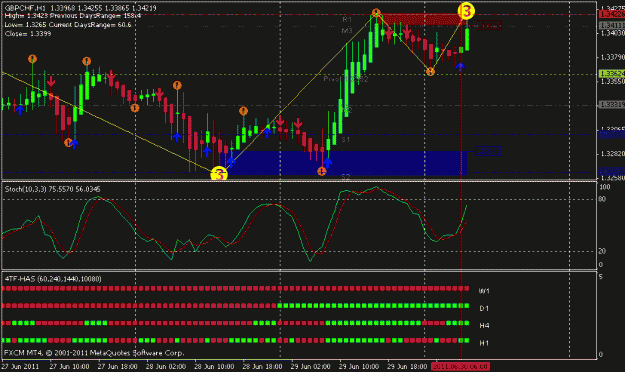Viewport: 625px width, 372px height.
Task: Click the '27 Jun 10:00' time axis label
Action: pyautogui.click(x=69, y=366)
